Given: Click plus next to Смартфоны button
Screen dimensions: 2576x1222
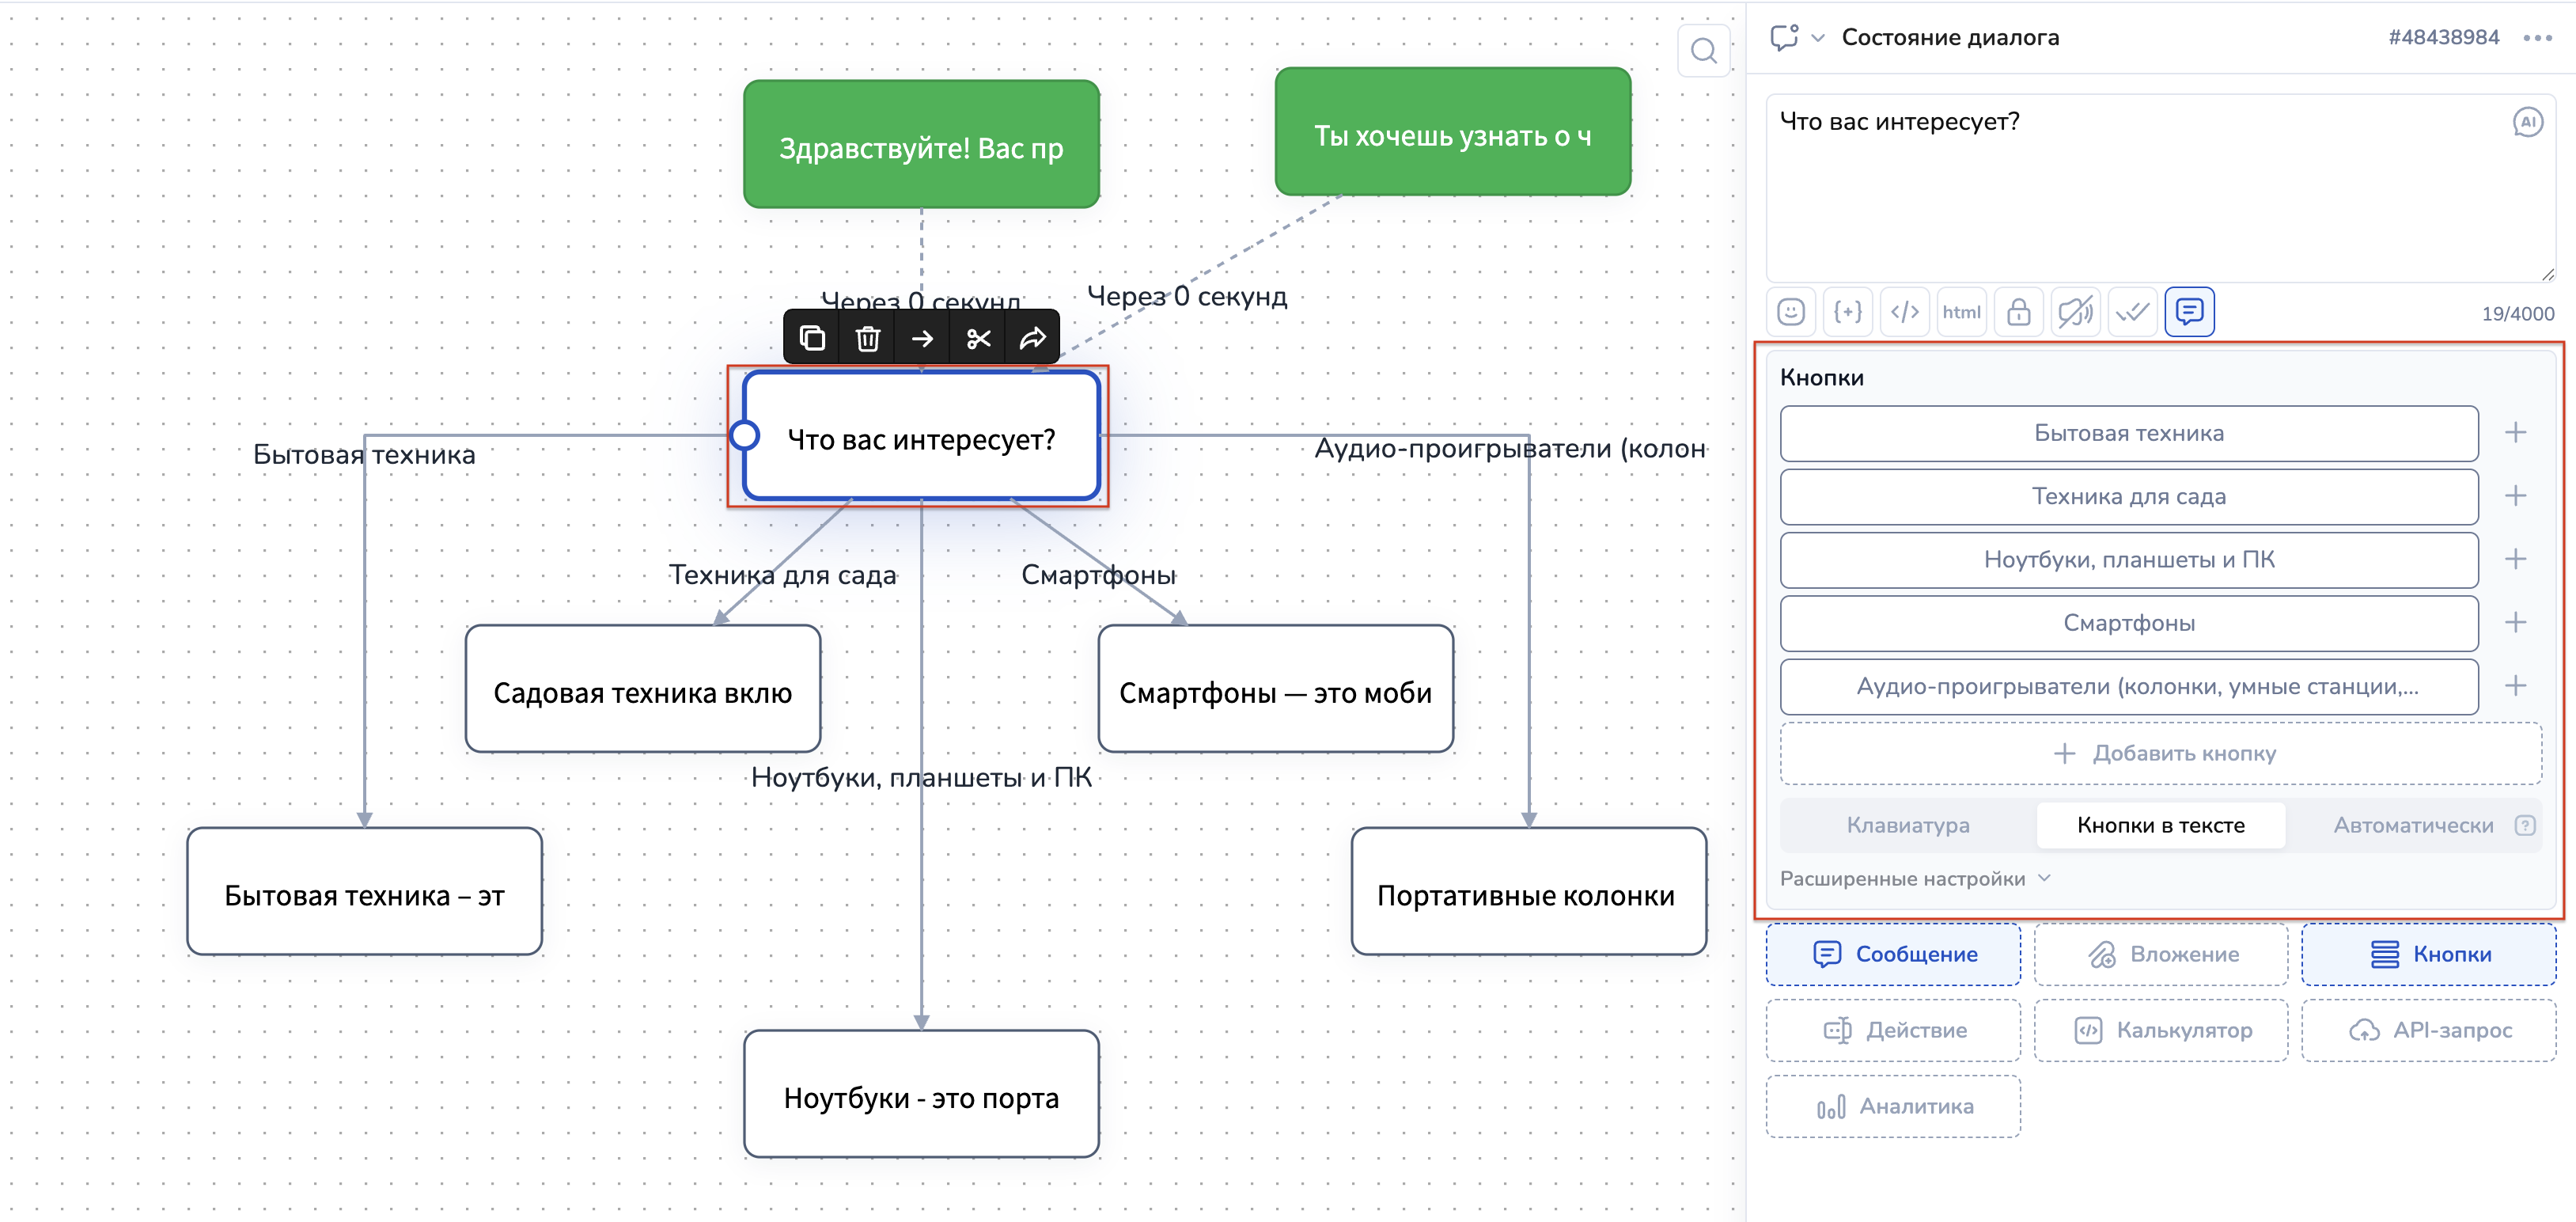Looking at the screenshot, I should pos(2515,623).
